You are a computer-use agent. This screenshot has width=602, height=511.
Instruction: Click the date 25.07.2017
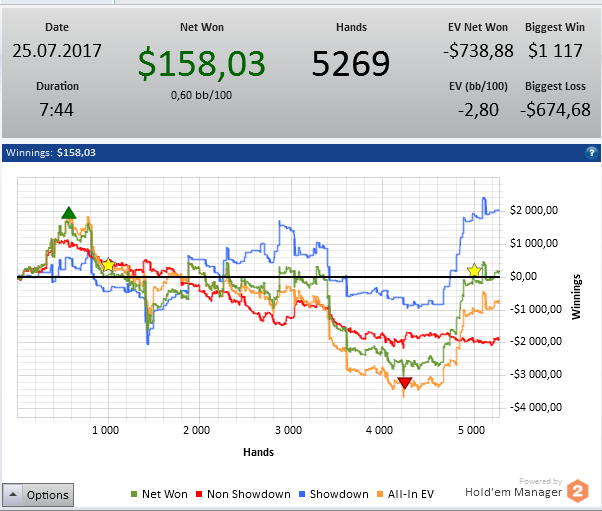point(57,51)
